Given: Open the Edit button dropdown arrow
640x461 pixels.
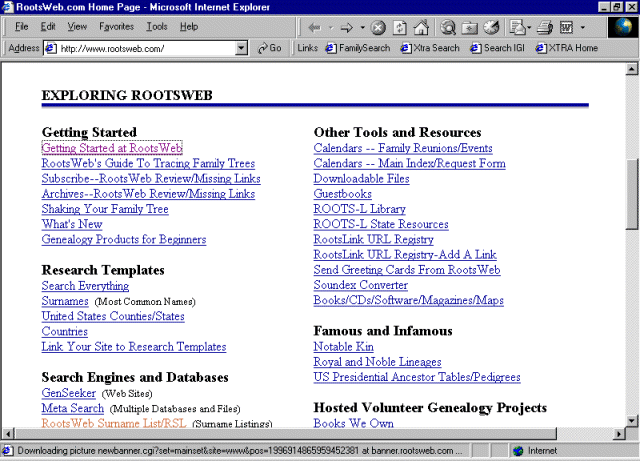Looking at the screenshot, I should click(582, 27).
